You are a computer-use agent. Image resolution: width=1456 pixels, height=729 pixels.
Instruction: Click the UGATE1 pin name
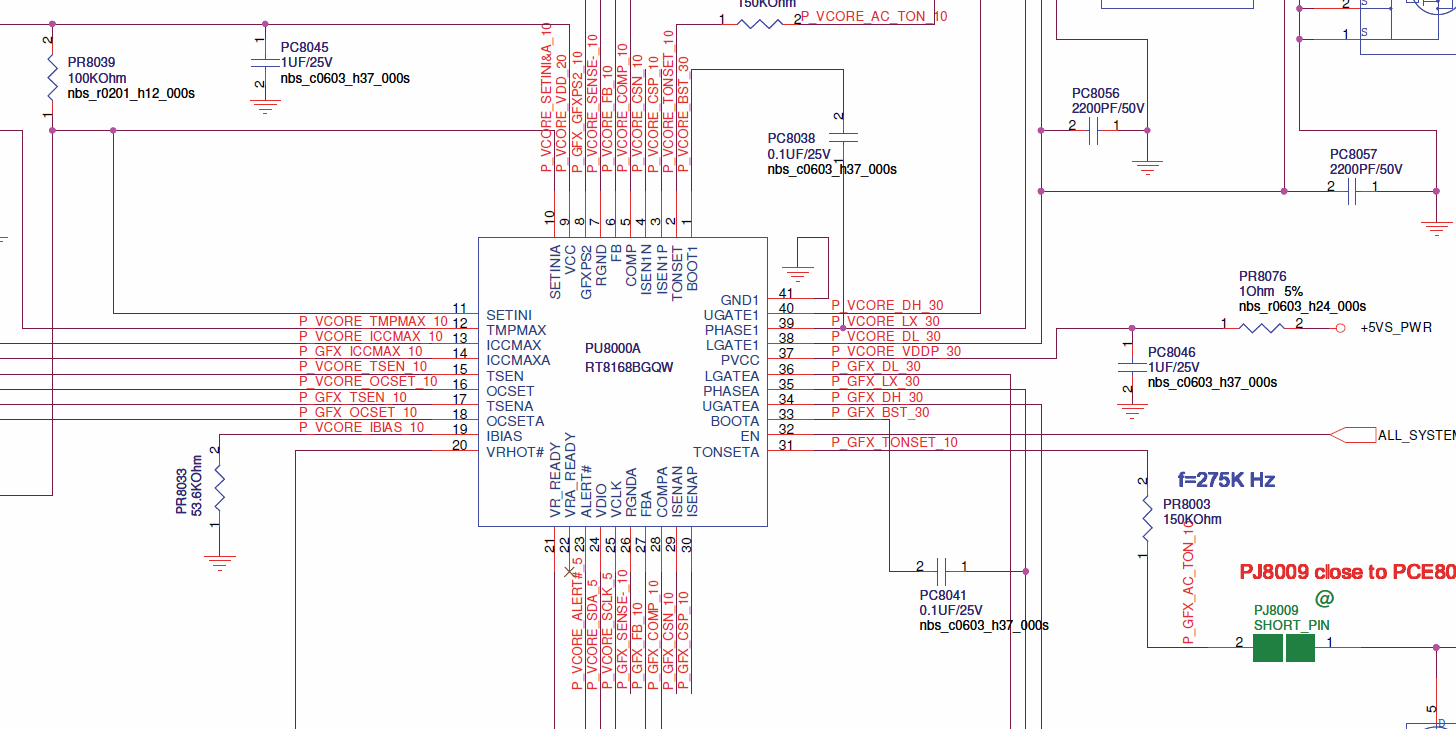tap(732, 315)
